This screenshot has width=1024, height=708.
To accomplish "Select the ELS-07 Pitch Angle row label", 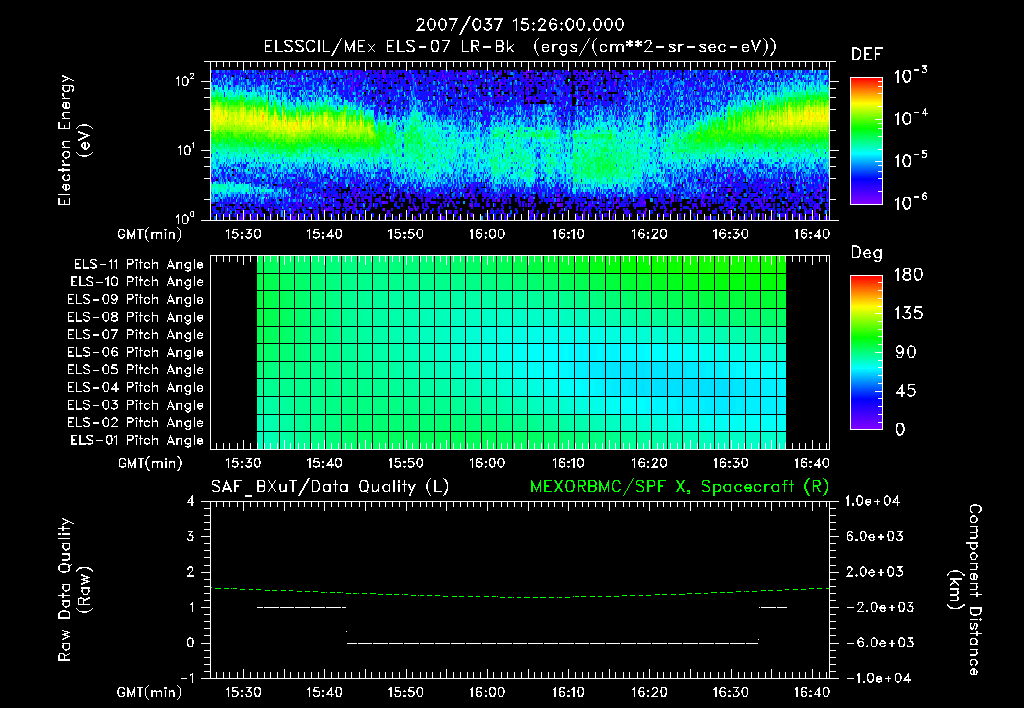I will [x=136, y=335].
